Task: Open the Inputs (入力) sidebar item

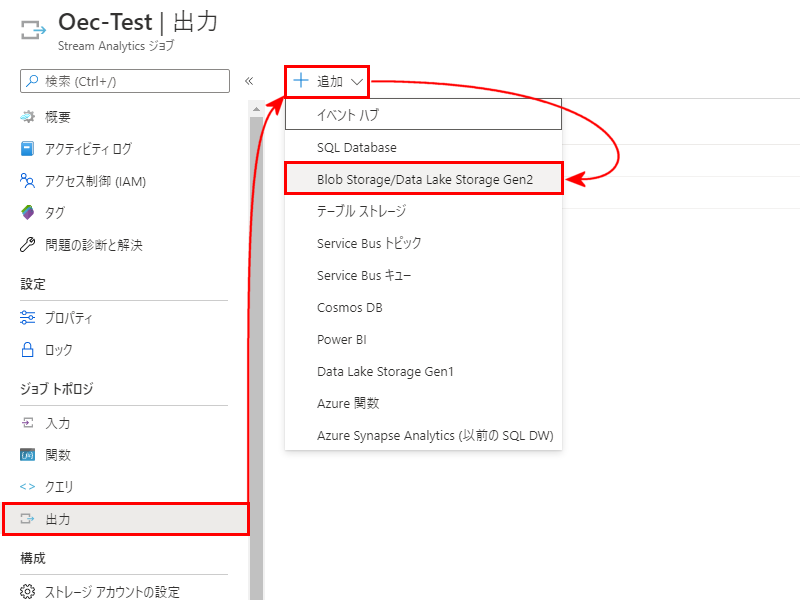Action: (58, 423)
